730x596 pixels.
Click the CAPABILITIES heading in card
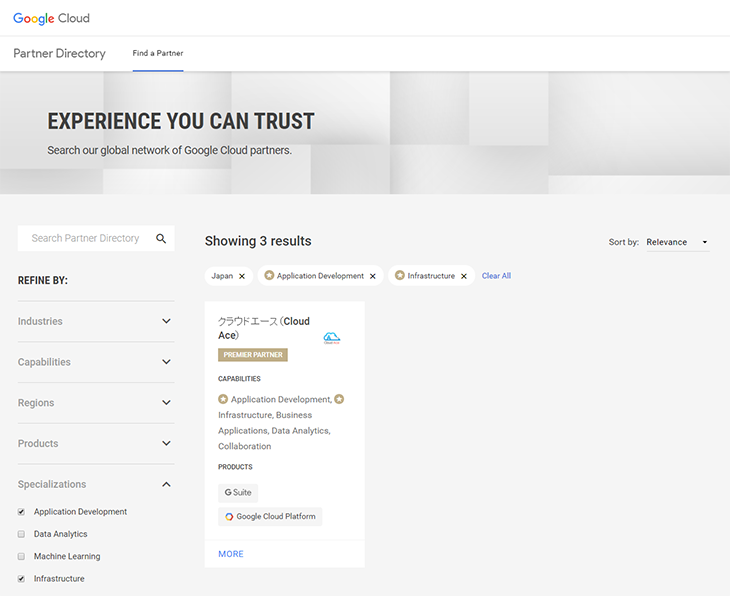tap(239, 379)
